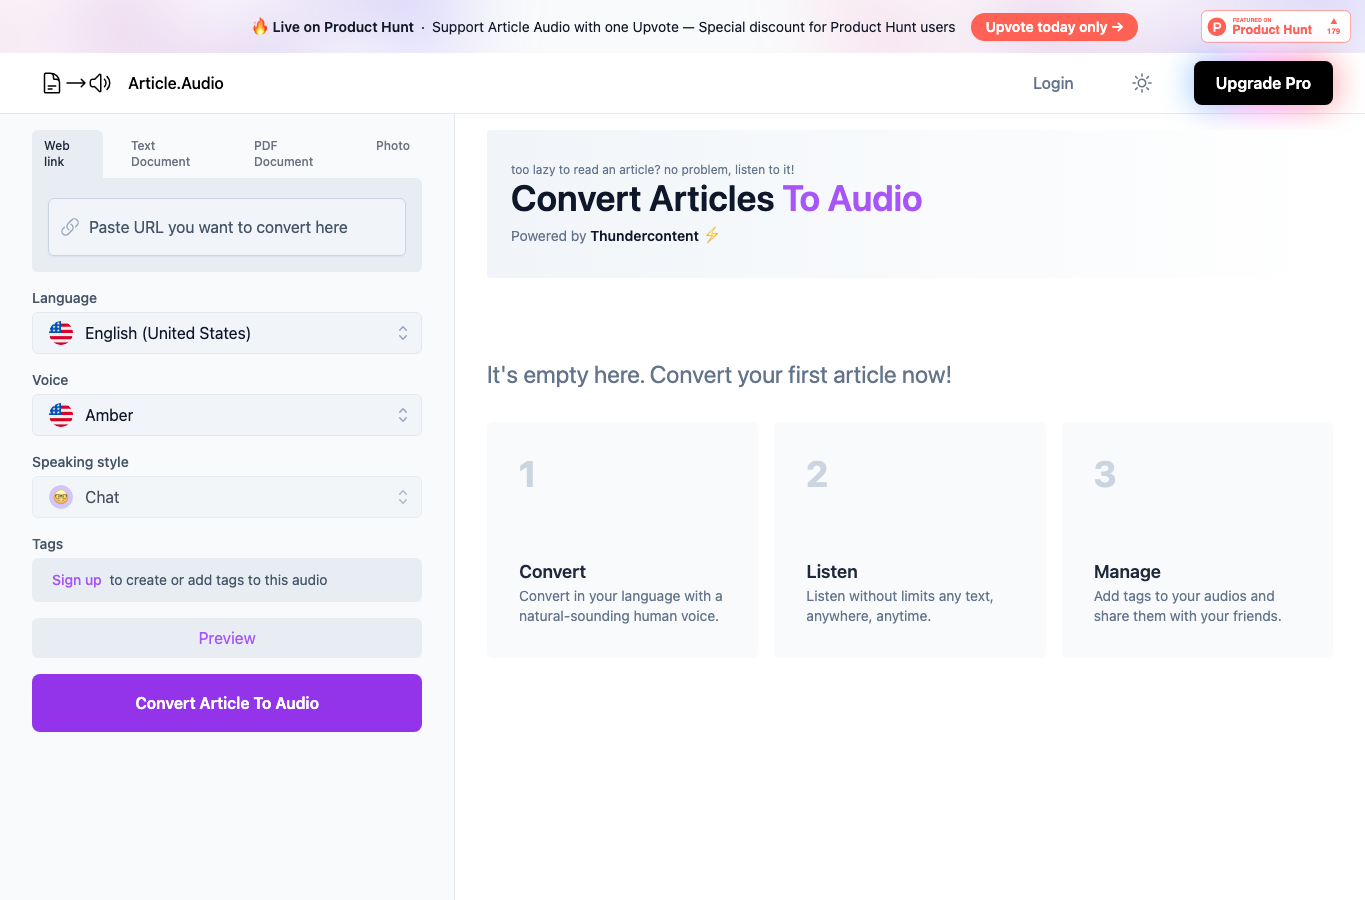1365x900 pixels.
Task: Open the Sign up link under Tags
Action: pyautogui.click(x=77, y=580)
